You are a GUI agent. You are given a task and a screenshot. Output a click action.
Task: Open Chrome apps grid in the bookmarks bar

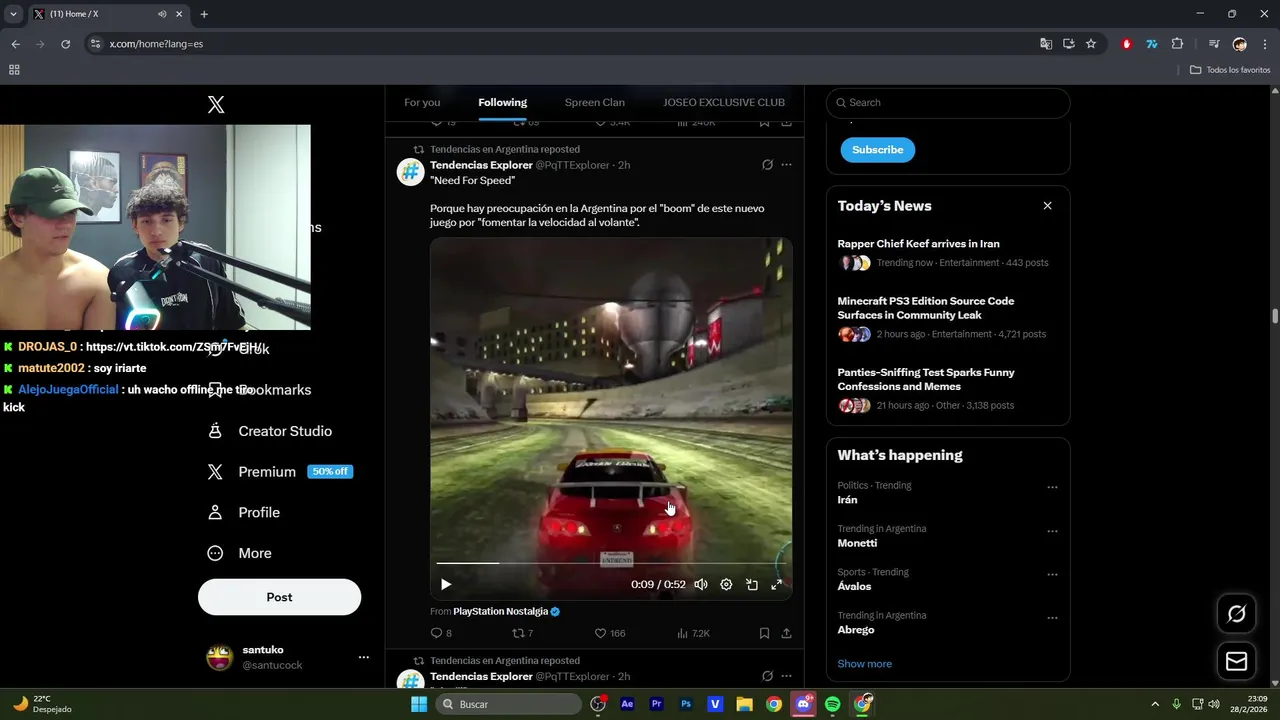point(14,70)
